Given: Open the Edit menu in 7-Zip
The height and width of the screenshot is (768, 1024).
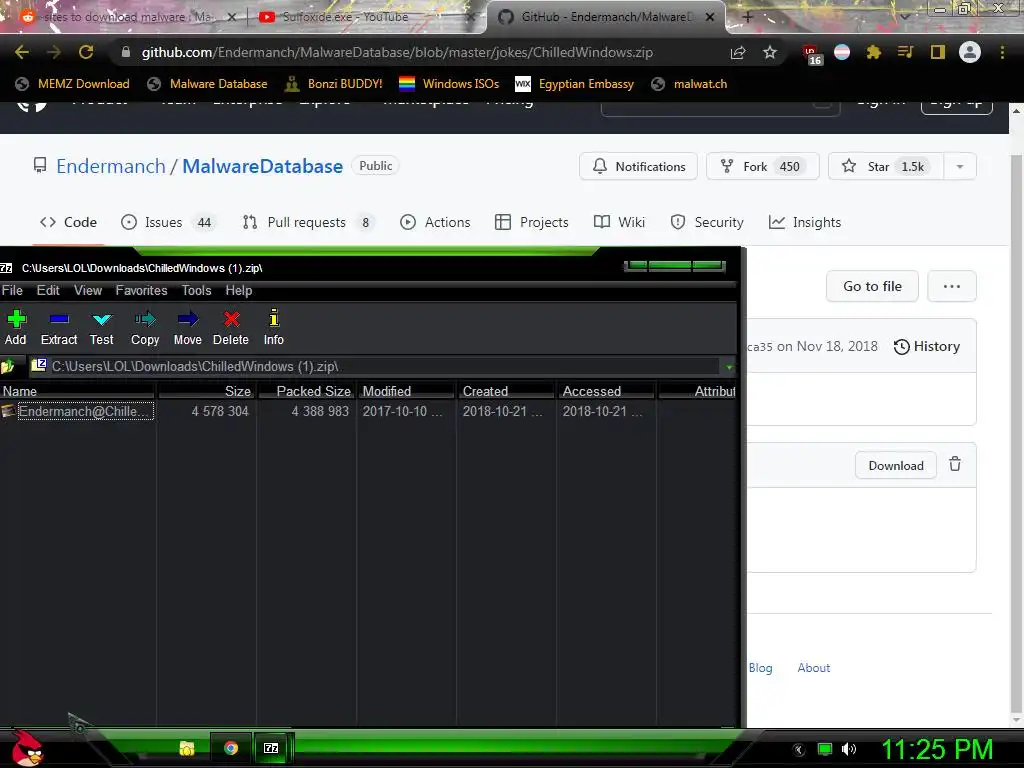Looking at the screenshot, I should click(48, 291).
